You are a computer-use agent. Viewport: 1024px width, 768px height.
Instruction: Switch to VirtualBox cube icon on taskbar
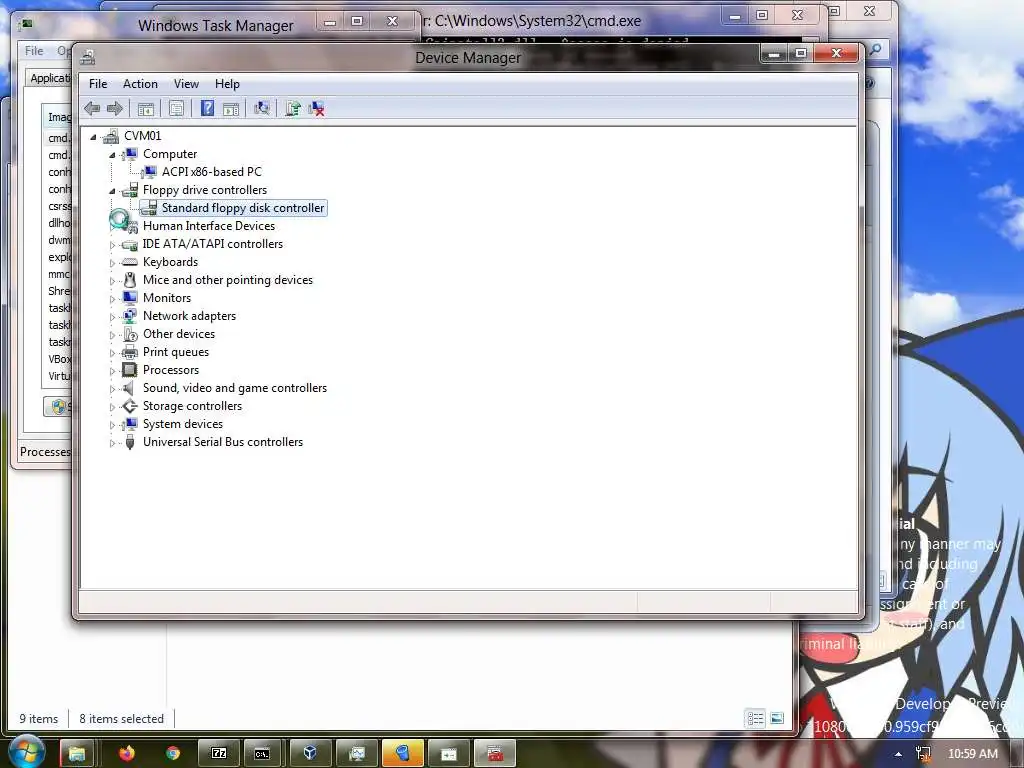311,754
